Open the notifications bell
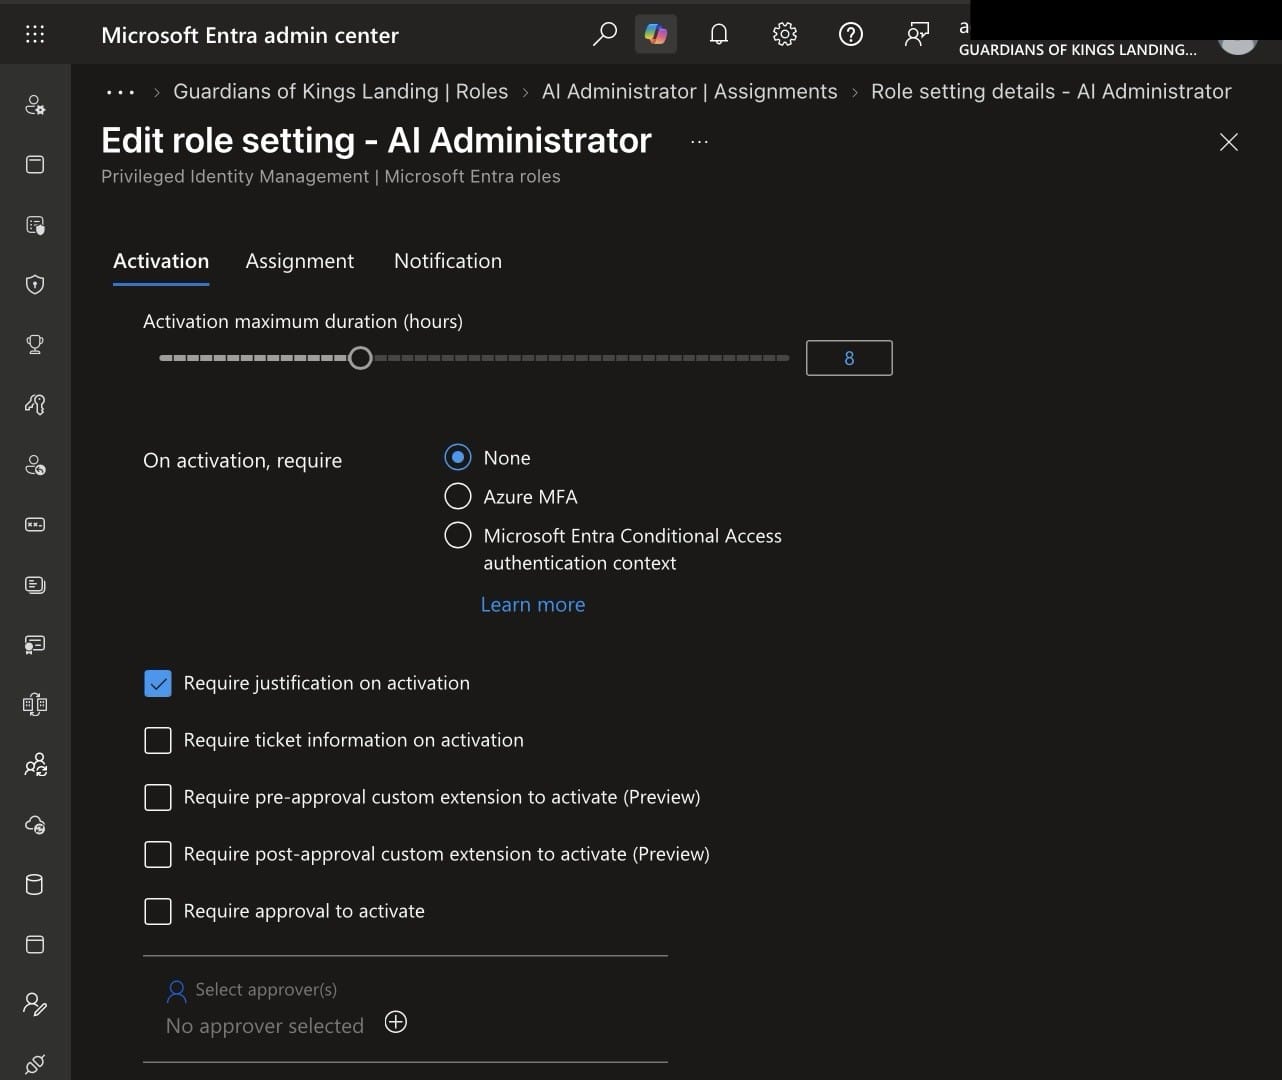 pos(718,35)
